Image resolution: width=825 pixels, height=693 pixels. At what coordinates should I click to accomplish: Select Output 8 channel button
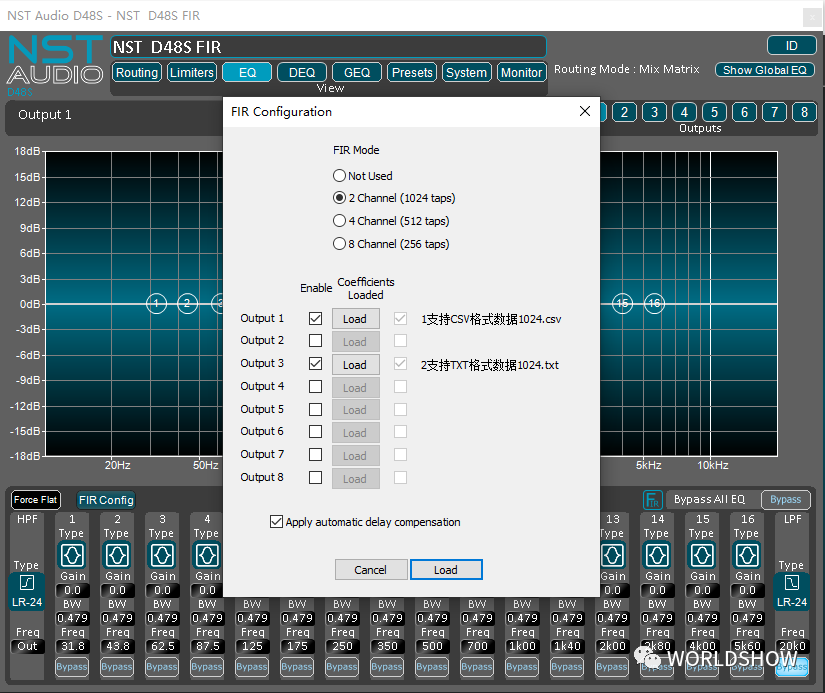[804, 112]
